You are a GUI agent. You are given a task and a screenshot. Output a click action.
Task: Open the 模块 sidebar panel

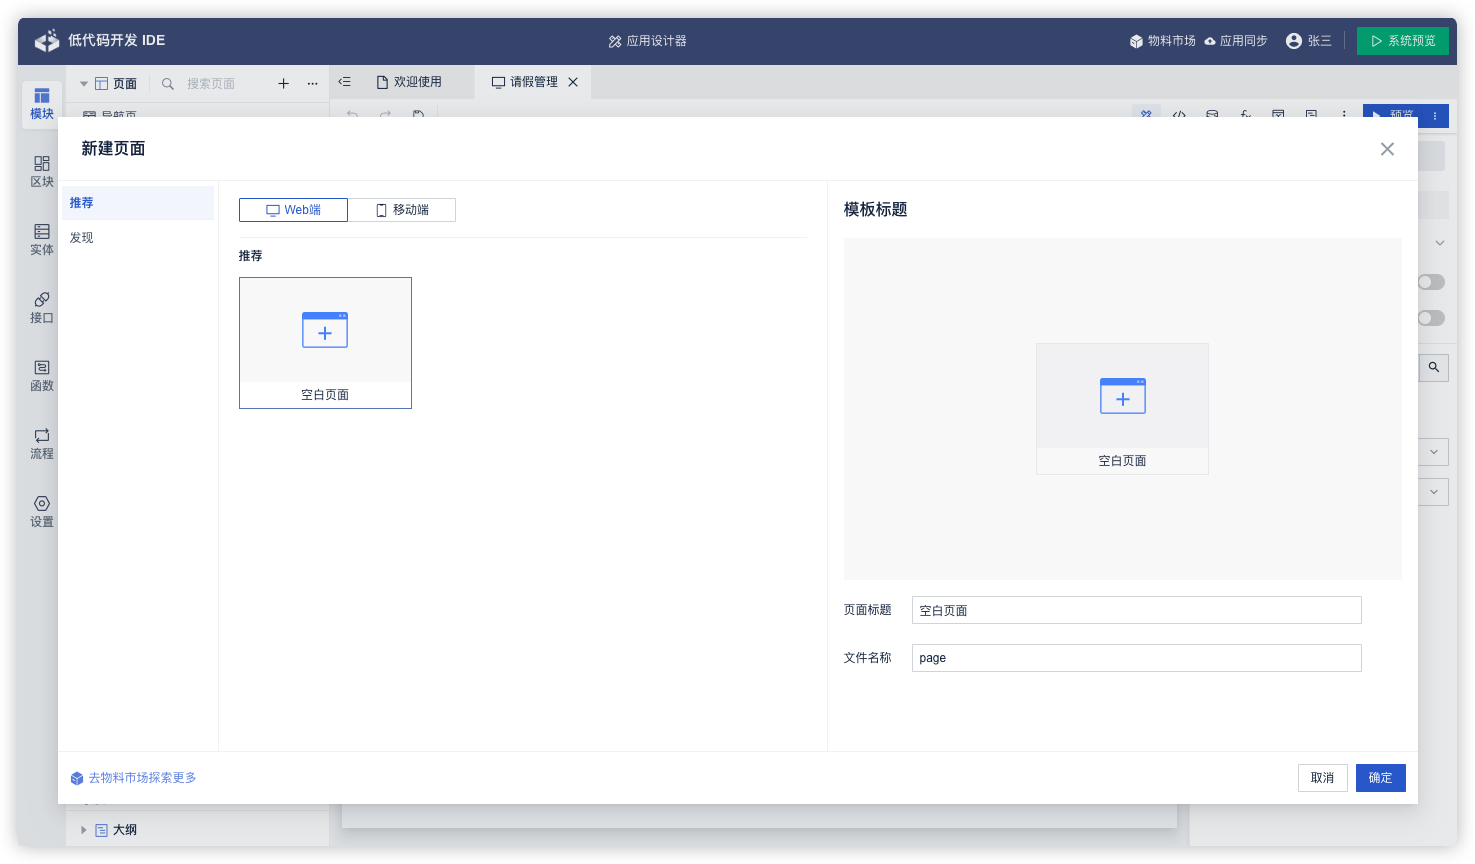click(x=41, y=103)
